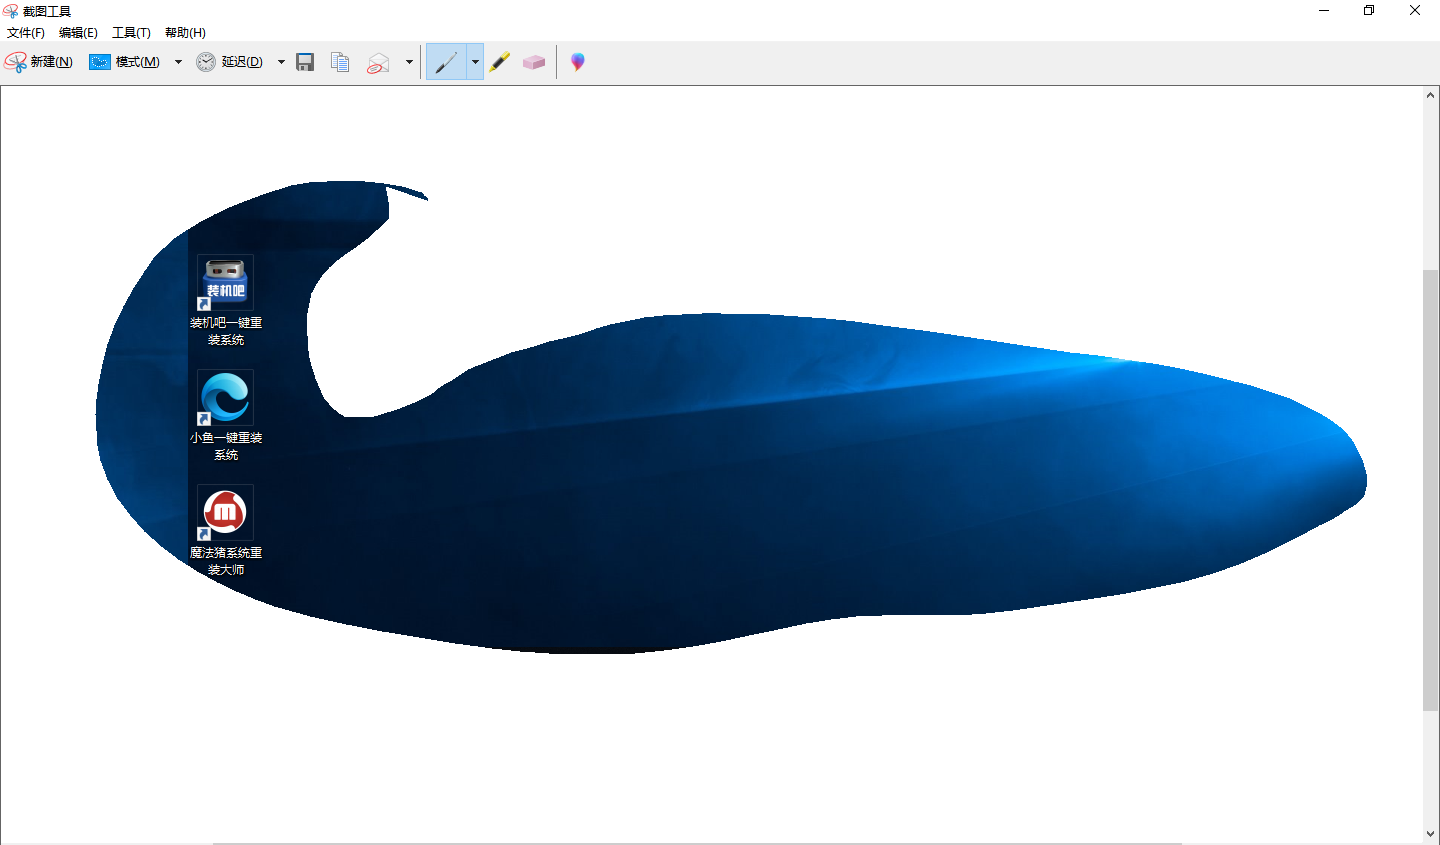Select the Pen tool
The width and height of the screenshot is (1440, 845).
[x=446, y=62]
